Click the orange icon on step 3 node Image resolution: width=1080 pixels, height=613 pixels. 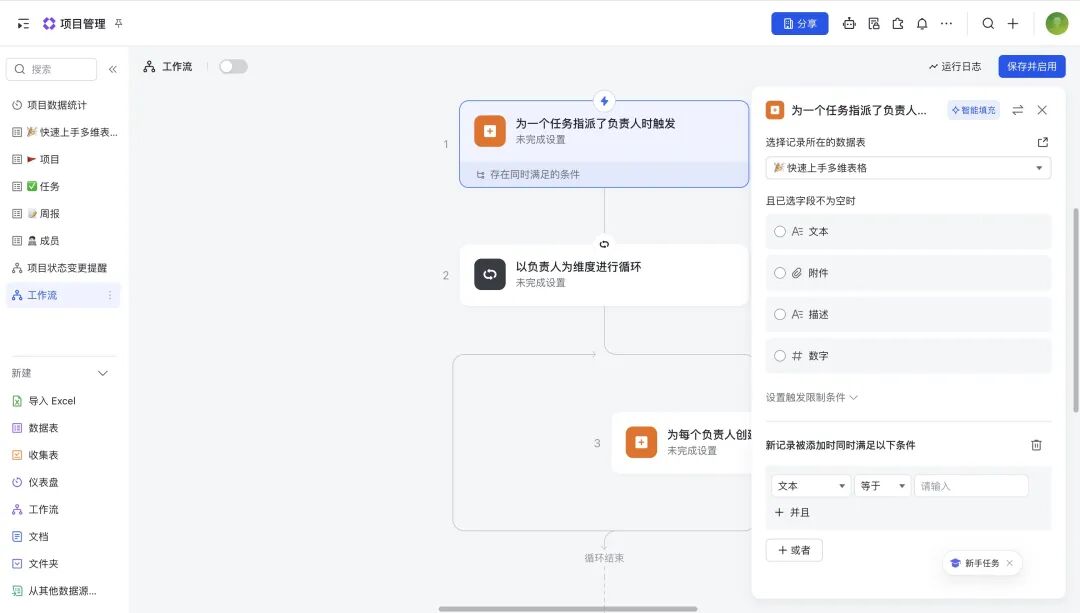pyautogui.click(x=641, y=442)
